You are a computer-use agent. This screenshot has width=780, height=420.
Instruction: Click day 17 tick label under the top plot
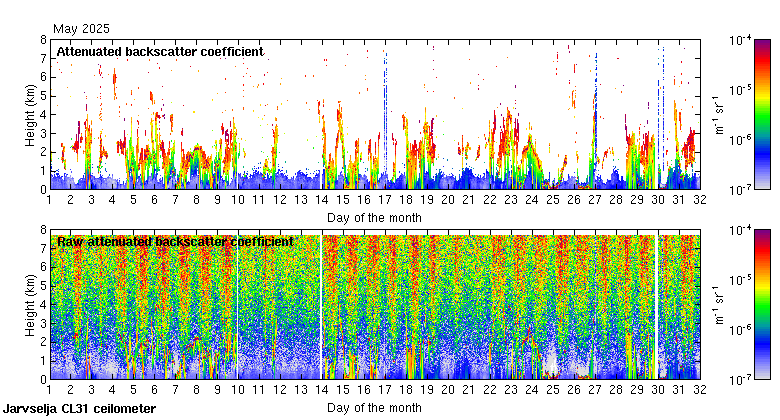point(385,200)
